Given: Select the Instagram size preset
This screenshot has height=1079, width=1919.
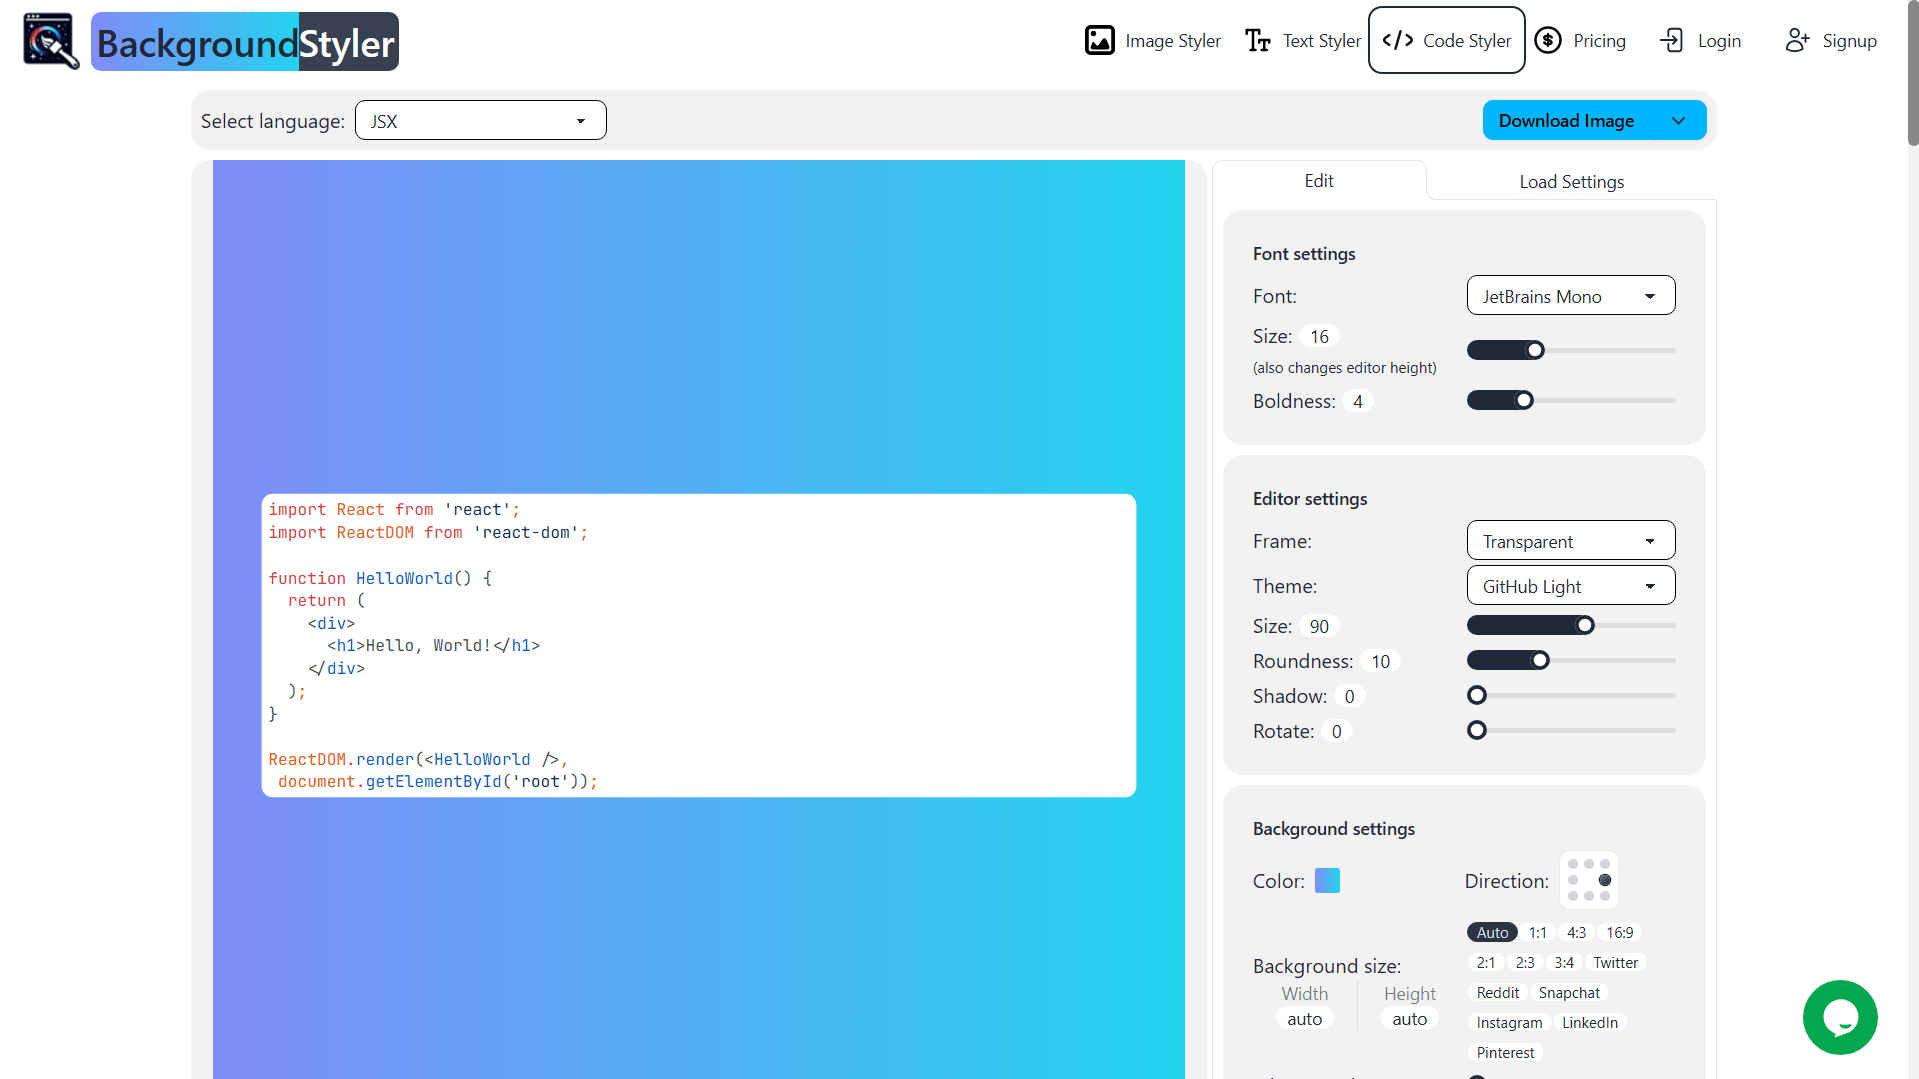Looking at the screenshot, I should 1509,1022.
